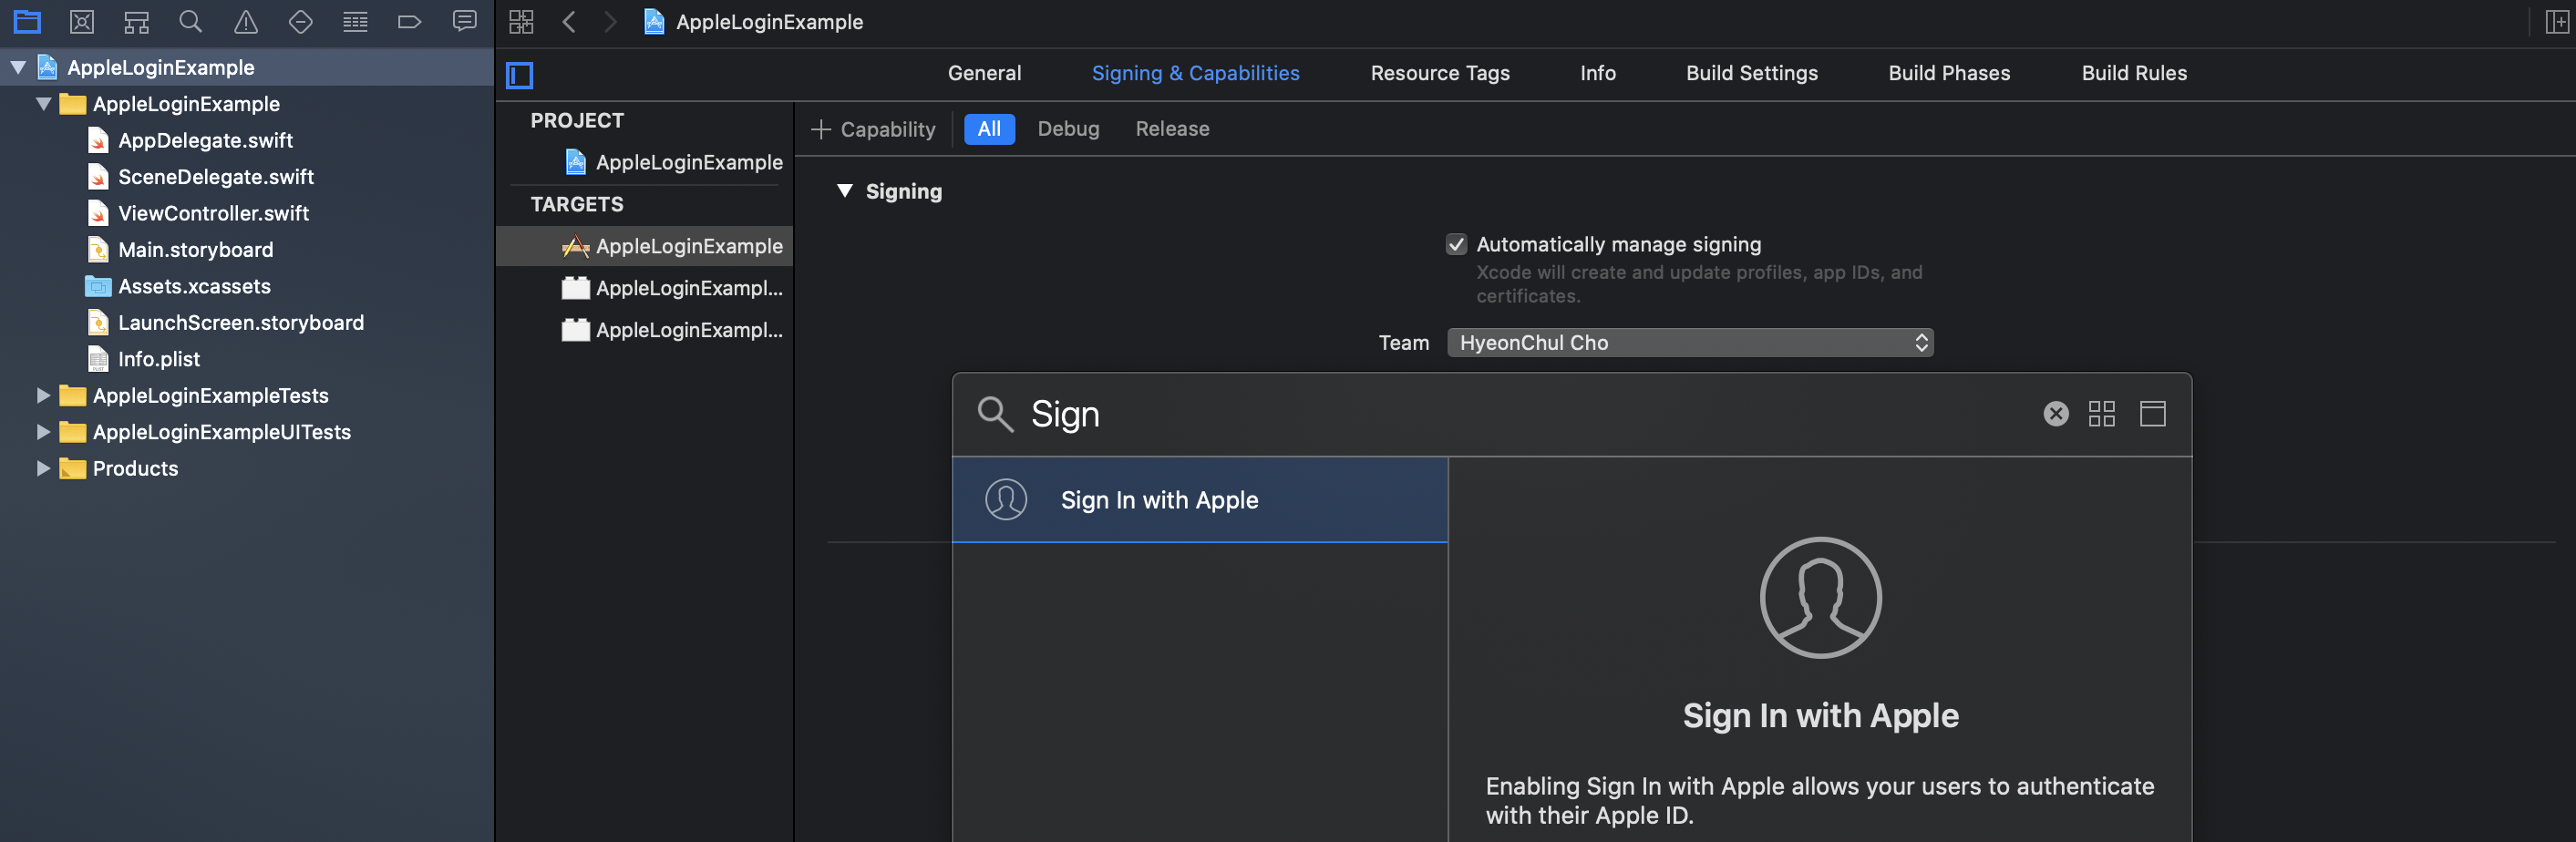Screen dimensions: 2576x842
Task: Select AppleLoginExample root project in navigator
Action: tap(247, 67)
